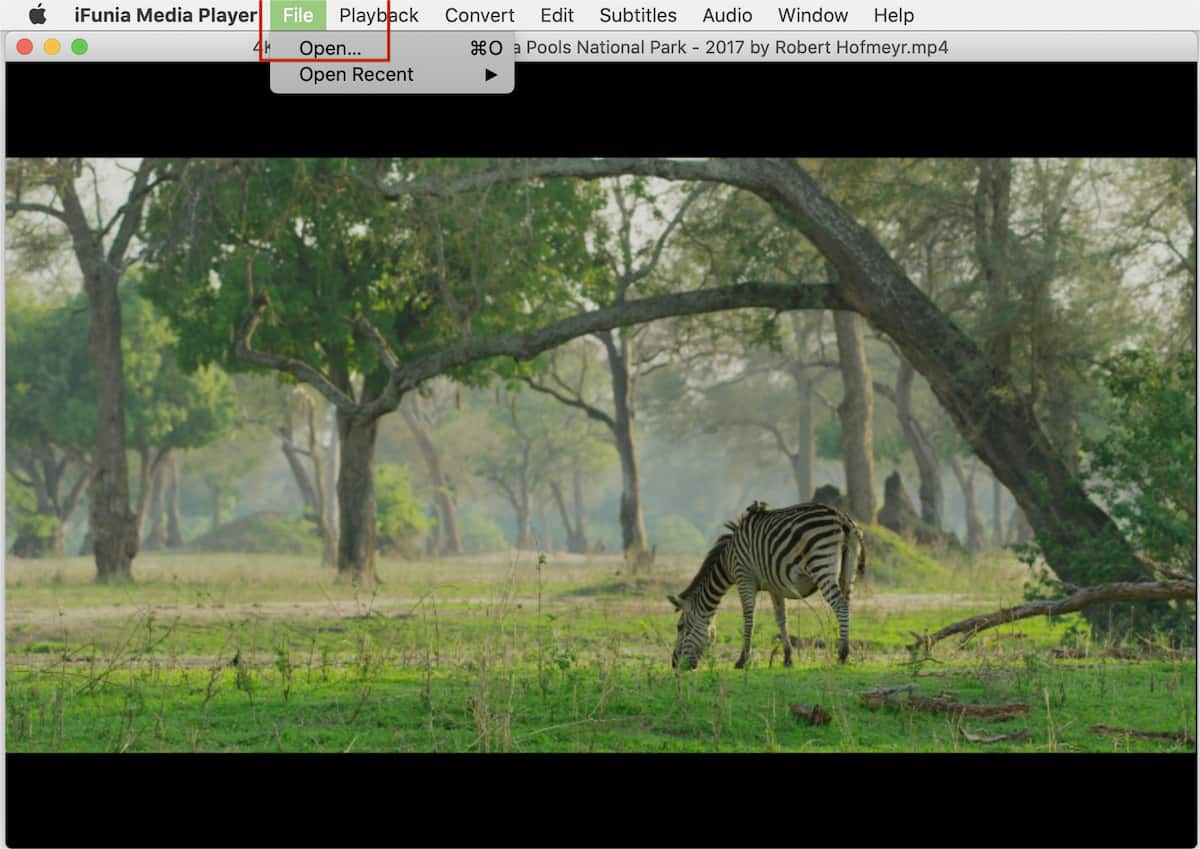Minimize the window using yellow button

coord(52,47)
